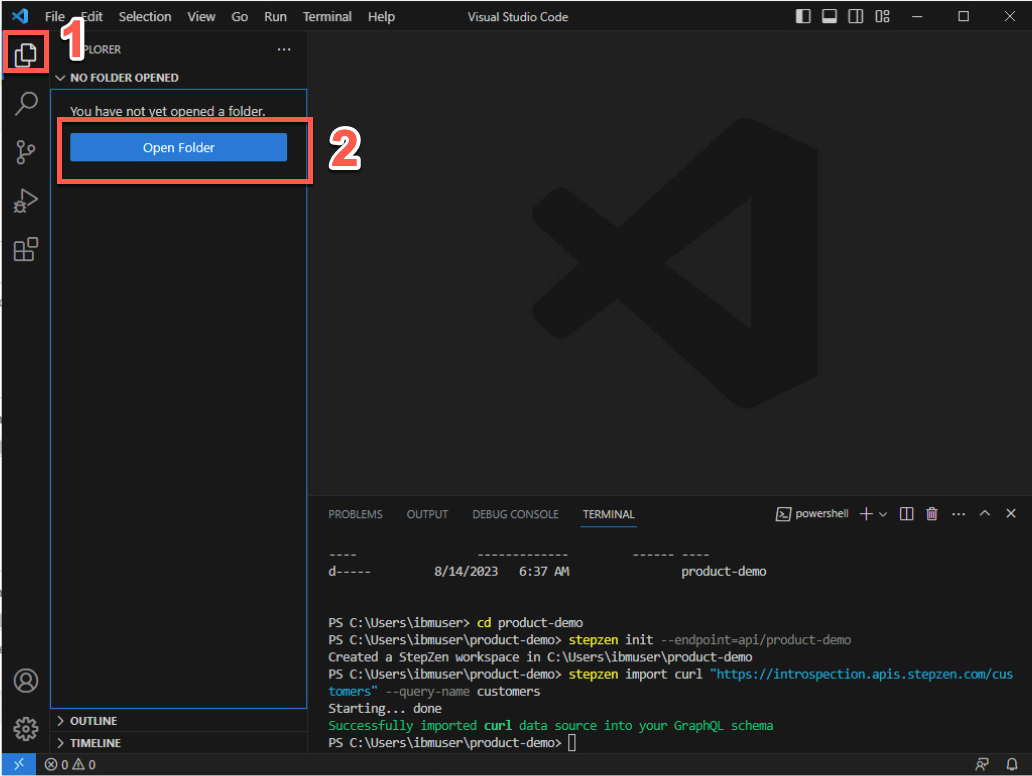The image size is (1032, 776).
Task: Expand the Outline section
Action: (95, 721)
